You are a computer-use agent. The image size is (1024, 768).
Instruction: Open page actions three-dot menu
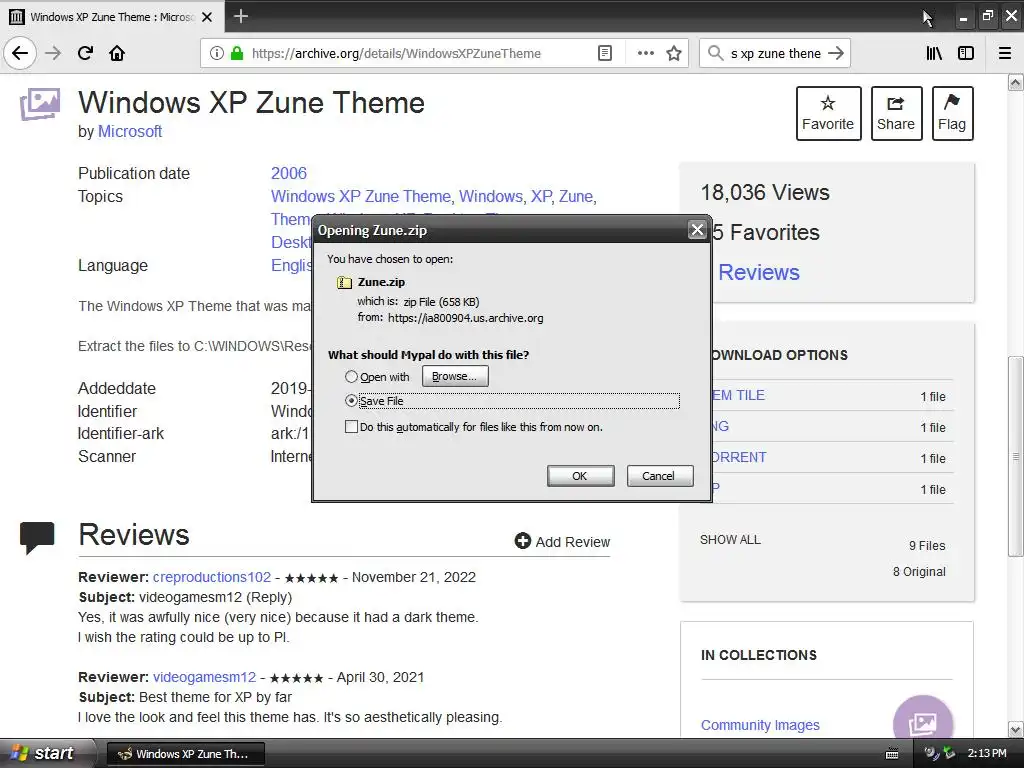pos(645,53)
